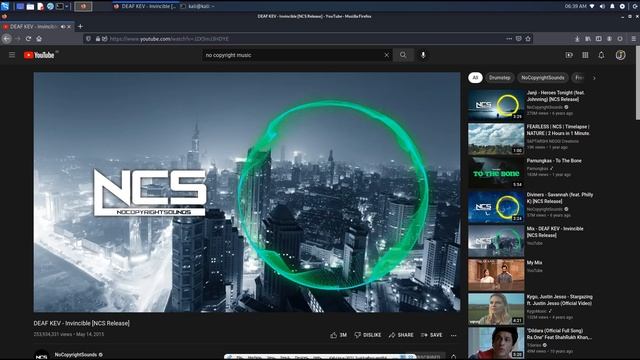Open the Kali applications menu icon
The height and width of the screenshot is (360, 640).
pos(5,6)
